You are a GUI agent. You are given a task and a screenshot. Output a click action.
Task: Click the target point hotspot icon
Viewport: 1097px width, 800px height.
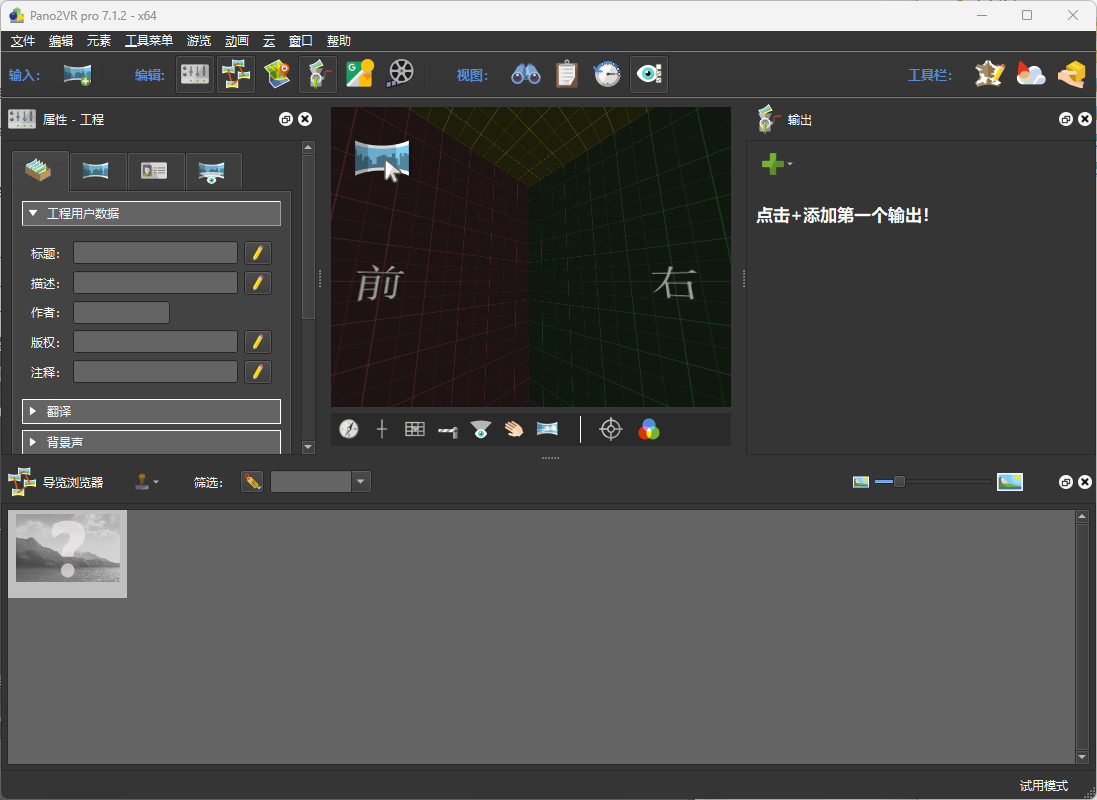point(611,429)
